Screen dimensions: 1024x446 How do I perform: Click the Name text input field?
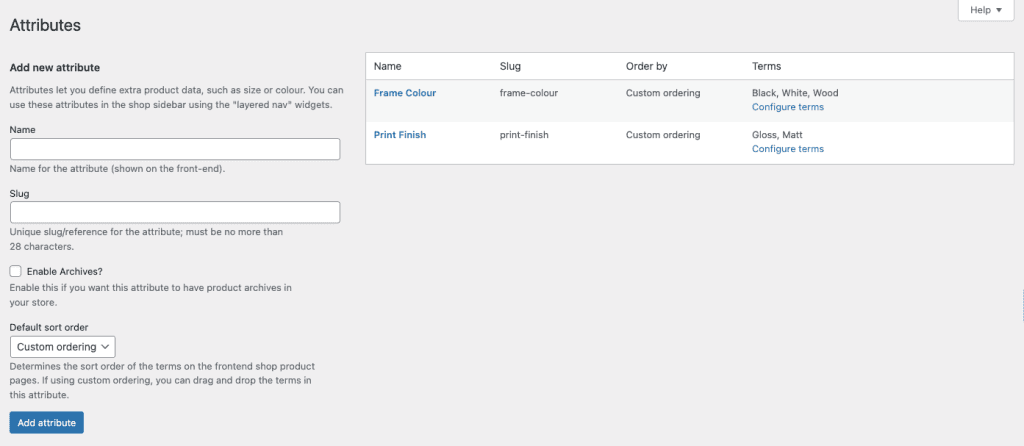[175, 149]
